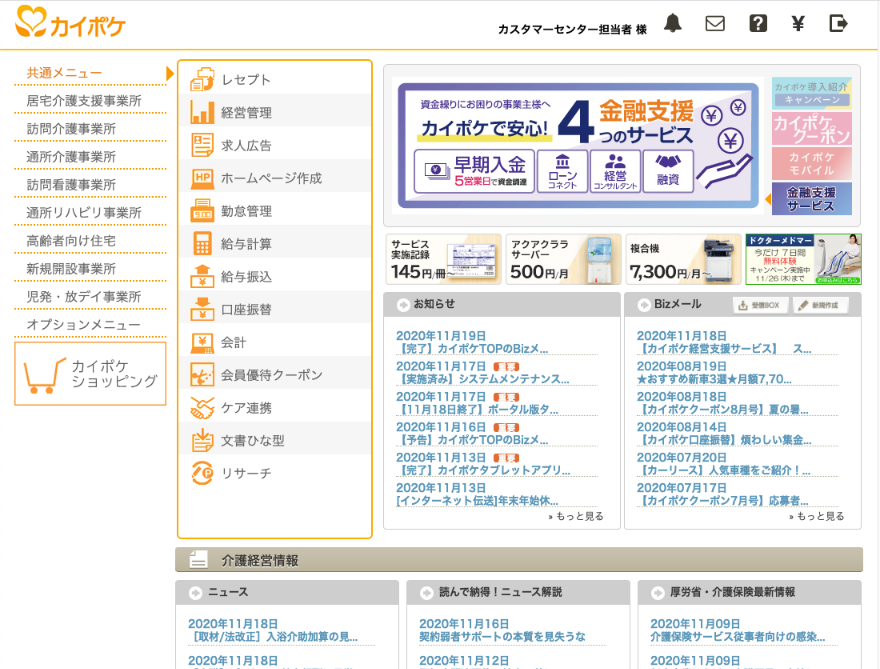The height and width of the screenshot is (669, 880).
Task: Click the お知らせ panel arrow icon
Action: 403,305
